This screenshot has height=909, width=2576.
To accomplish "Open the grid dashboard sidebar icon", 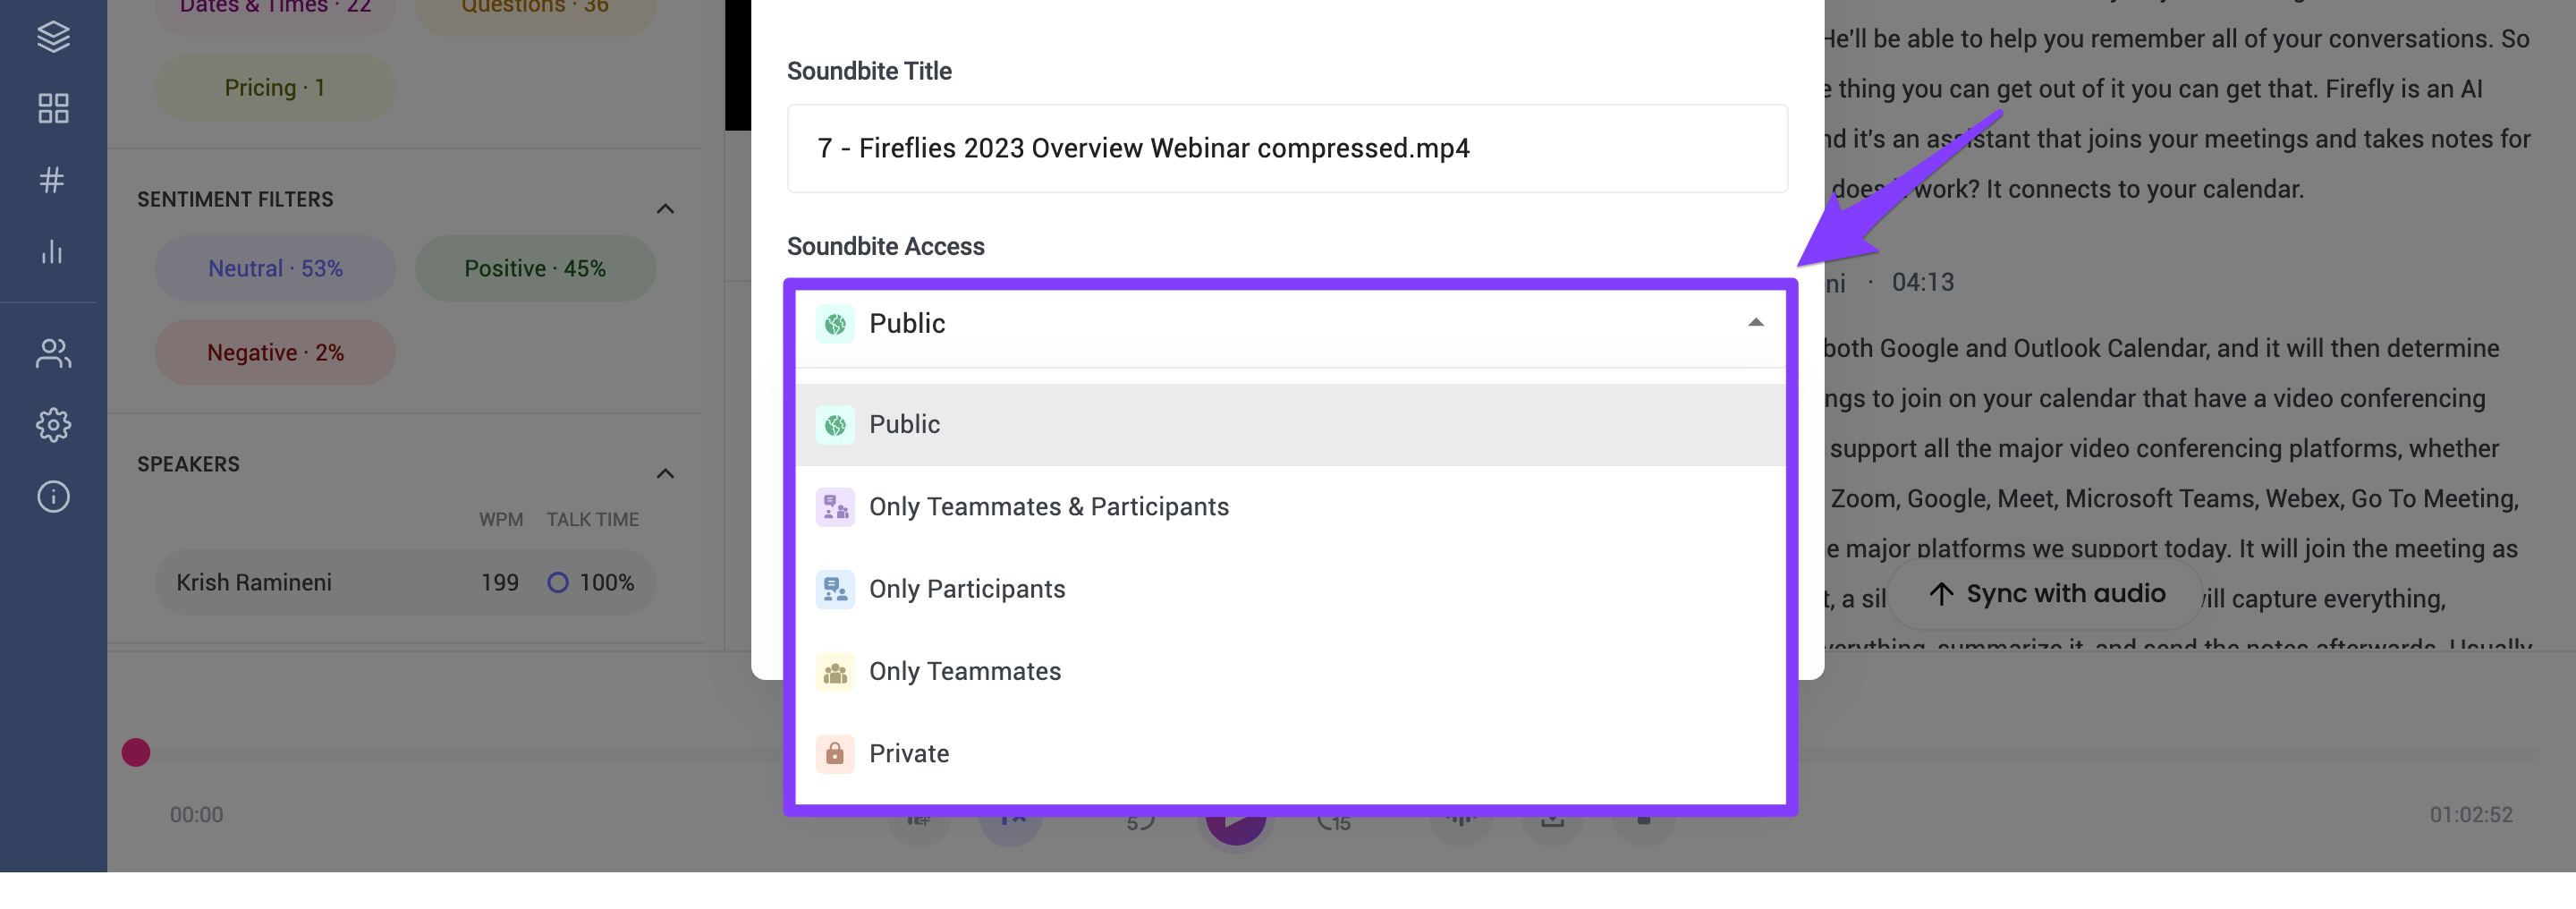I will click(53, 108).
